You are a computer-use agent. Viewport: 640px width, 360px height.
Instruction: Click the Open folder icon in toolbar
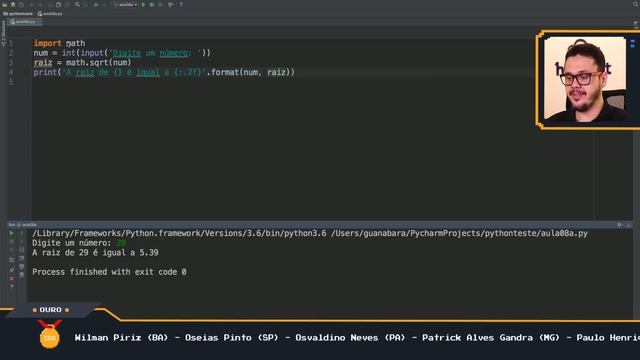[4, 5]
